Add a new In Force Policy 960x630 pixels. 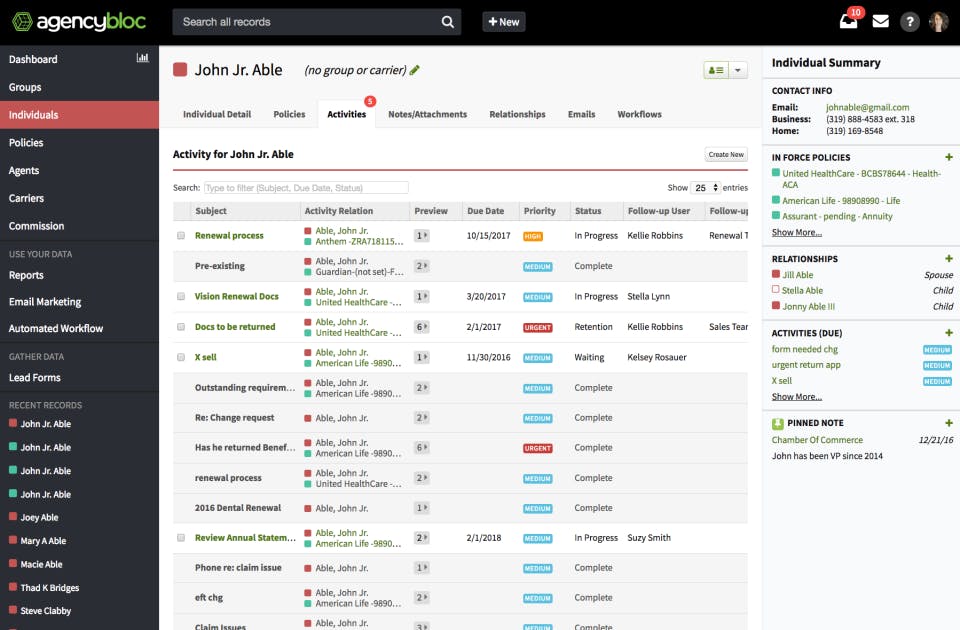[x=948, y=157]
